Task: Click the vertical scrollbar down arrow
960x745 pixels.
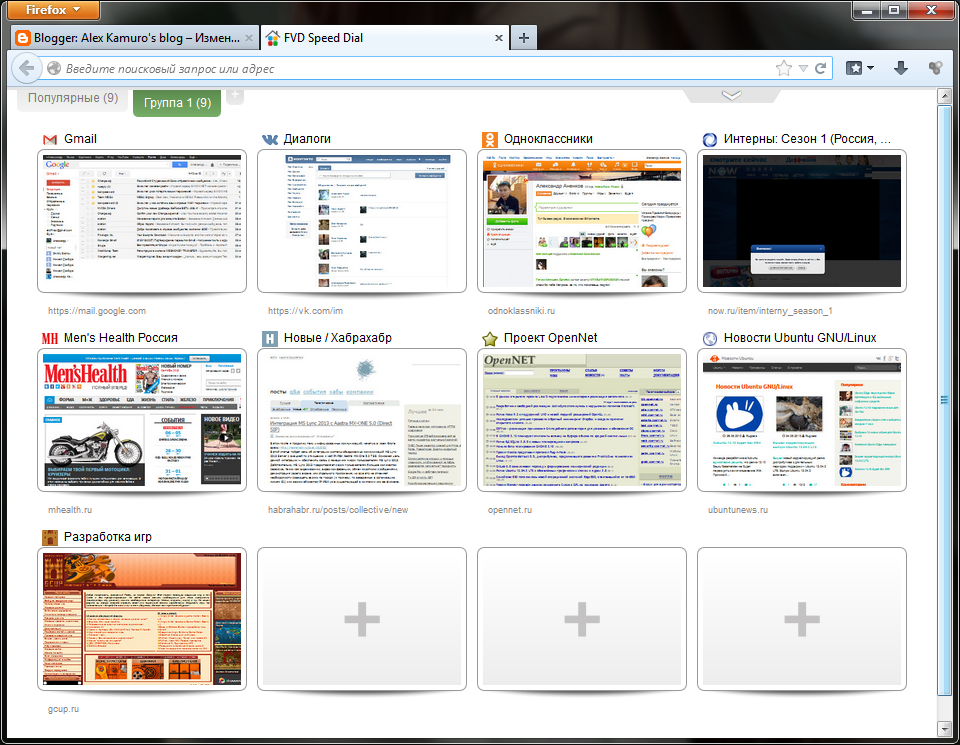Action: click(944, 728)
